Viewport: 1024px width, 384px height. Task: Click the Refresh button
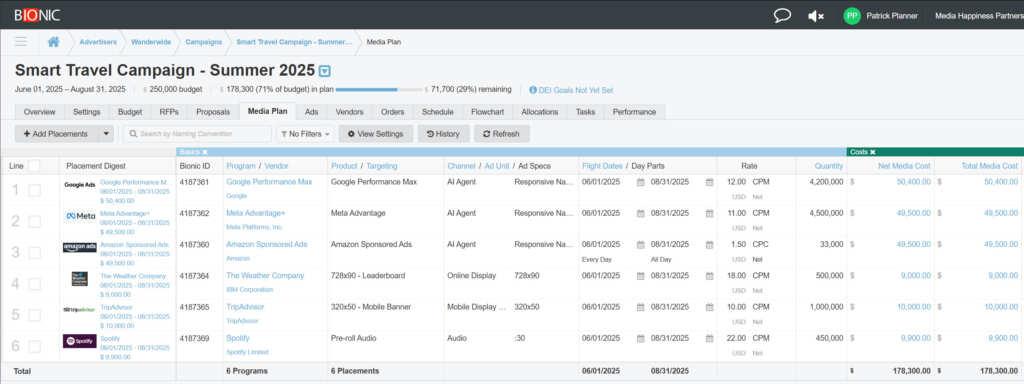(x=502, y=134)
